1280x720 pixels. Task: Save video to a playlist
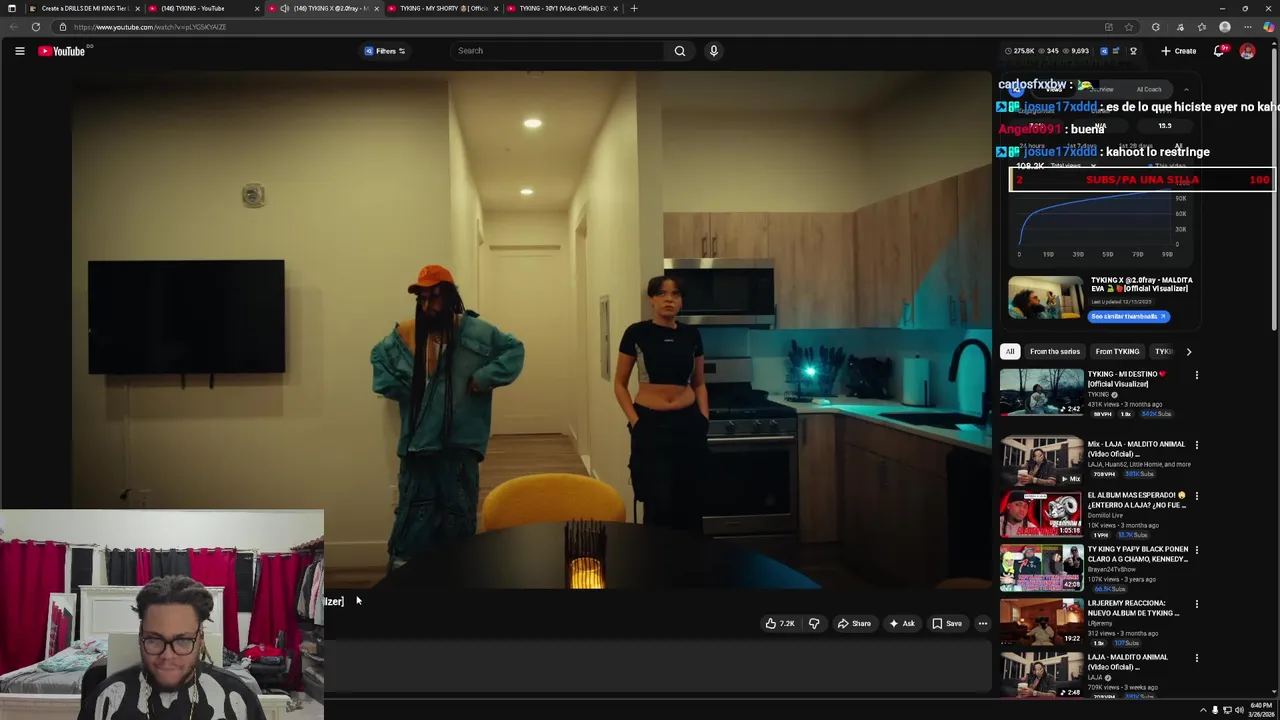[947, 624]
